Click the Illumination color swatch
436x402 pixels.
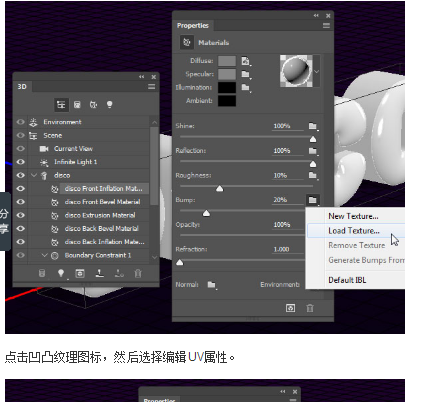tap(227, 88)
